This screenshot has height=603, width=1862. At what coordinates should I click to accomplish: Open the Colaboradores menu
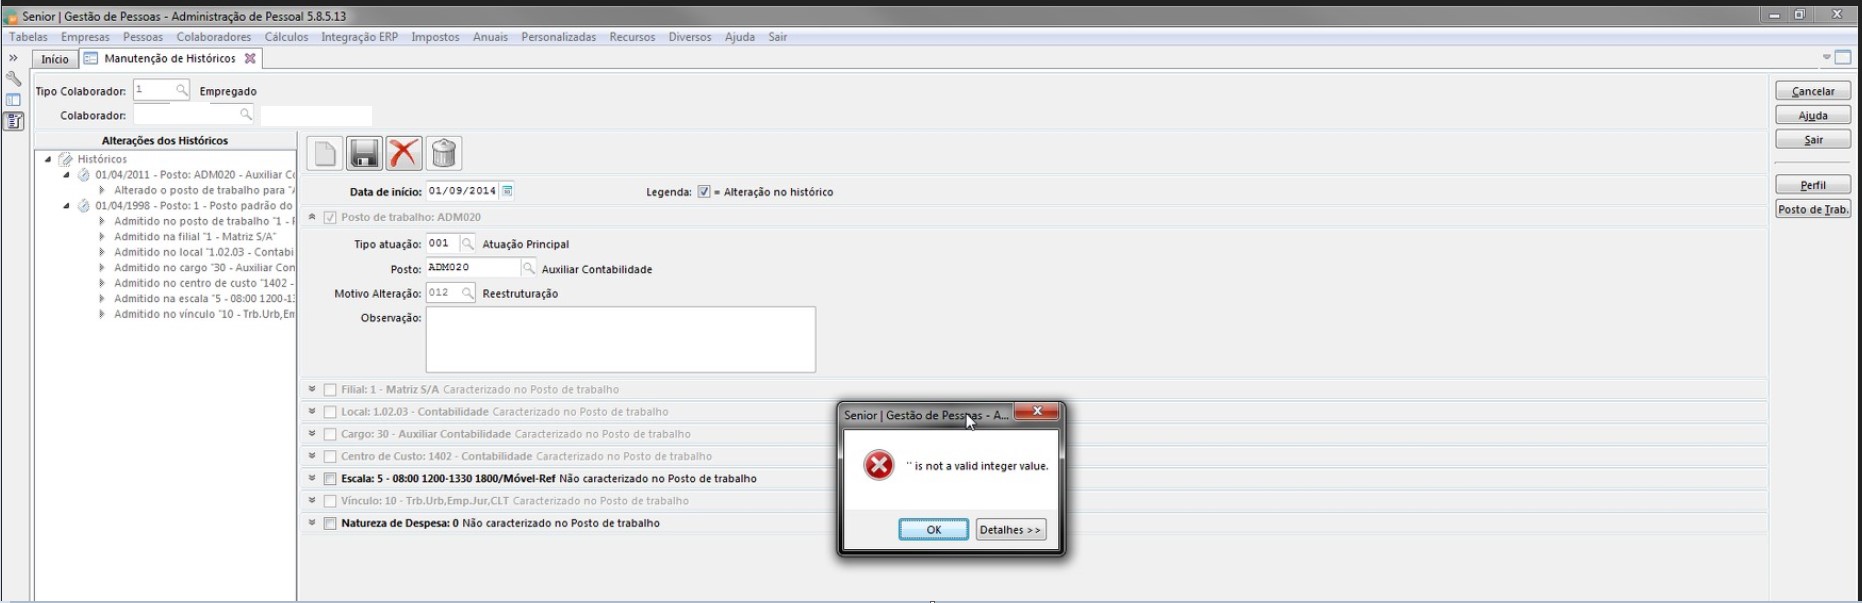pos(213,37)
